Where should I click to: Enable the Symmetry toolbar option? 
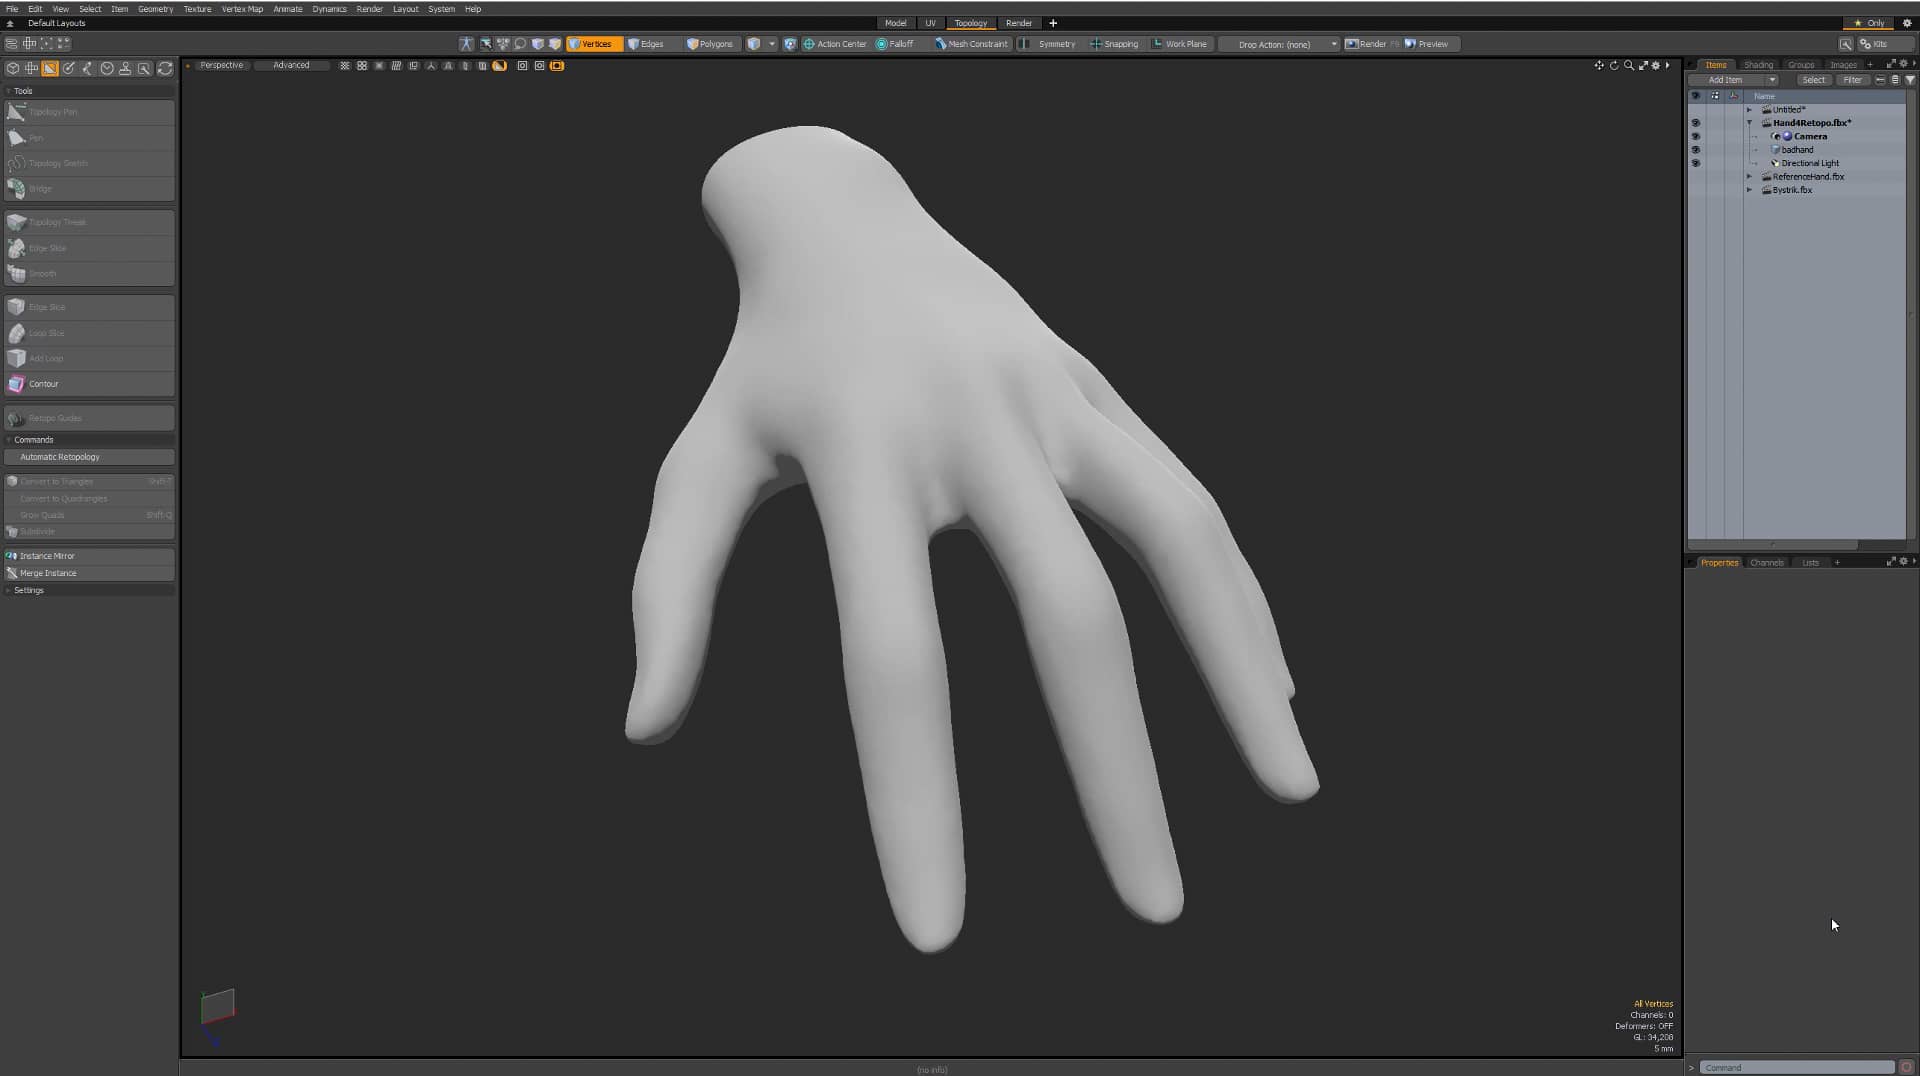pos(1049,44)
